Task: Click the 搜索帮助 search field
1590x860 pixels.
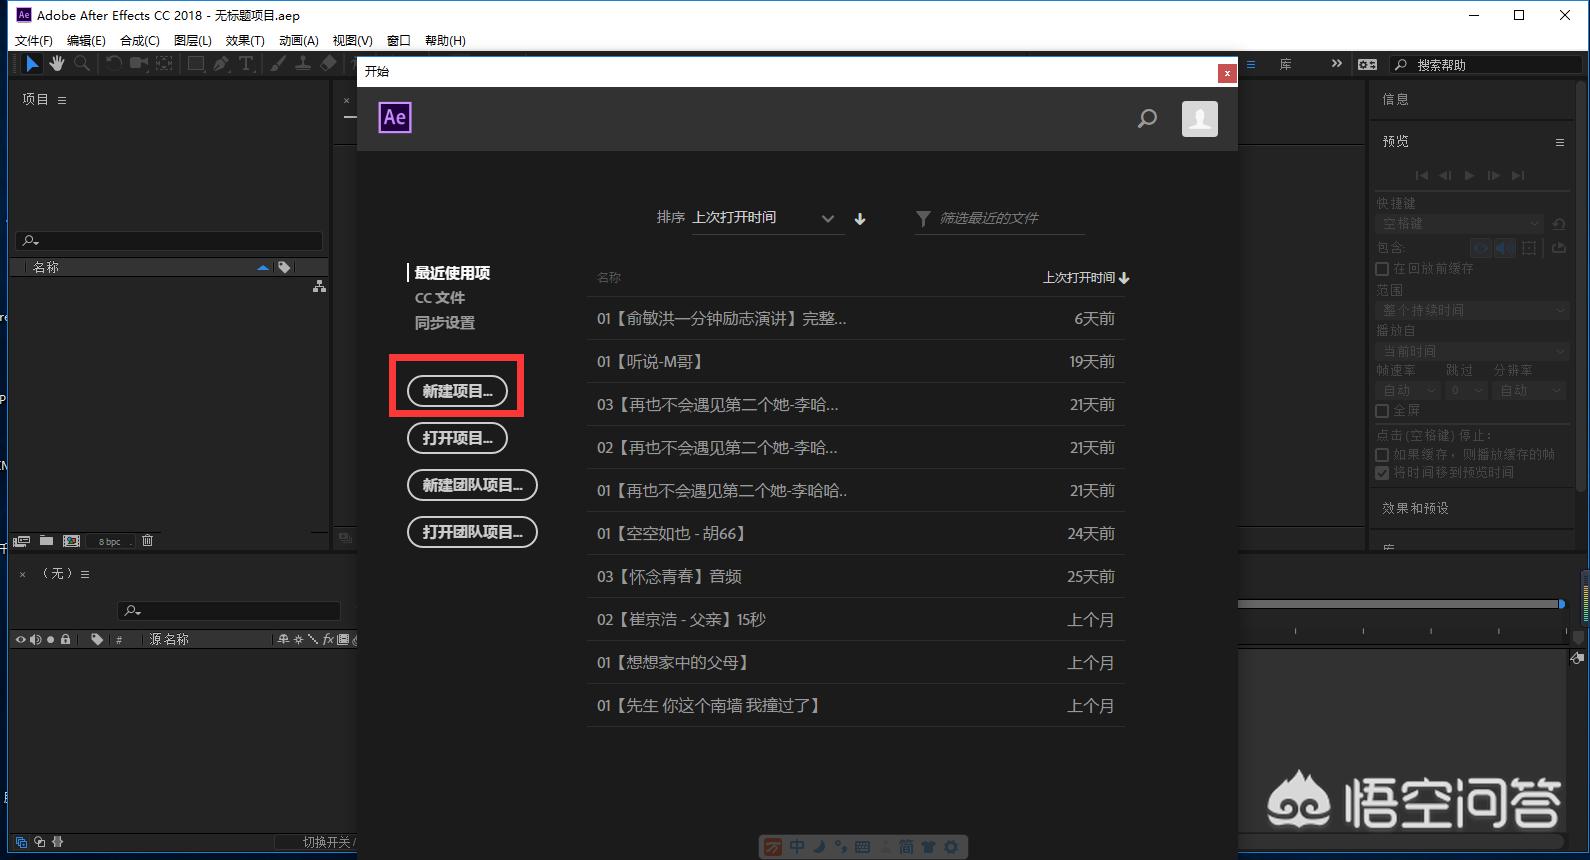Action: pyautogui.click(x=1485, y=64)
